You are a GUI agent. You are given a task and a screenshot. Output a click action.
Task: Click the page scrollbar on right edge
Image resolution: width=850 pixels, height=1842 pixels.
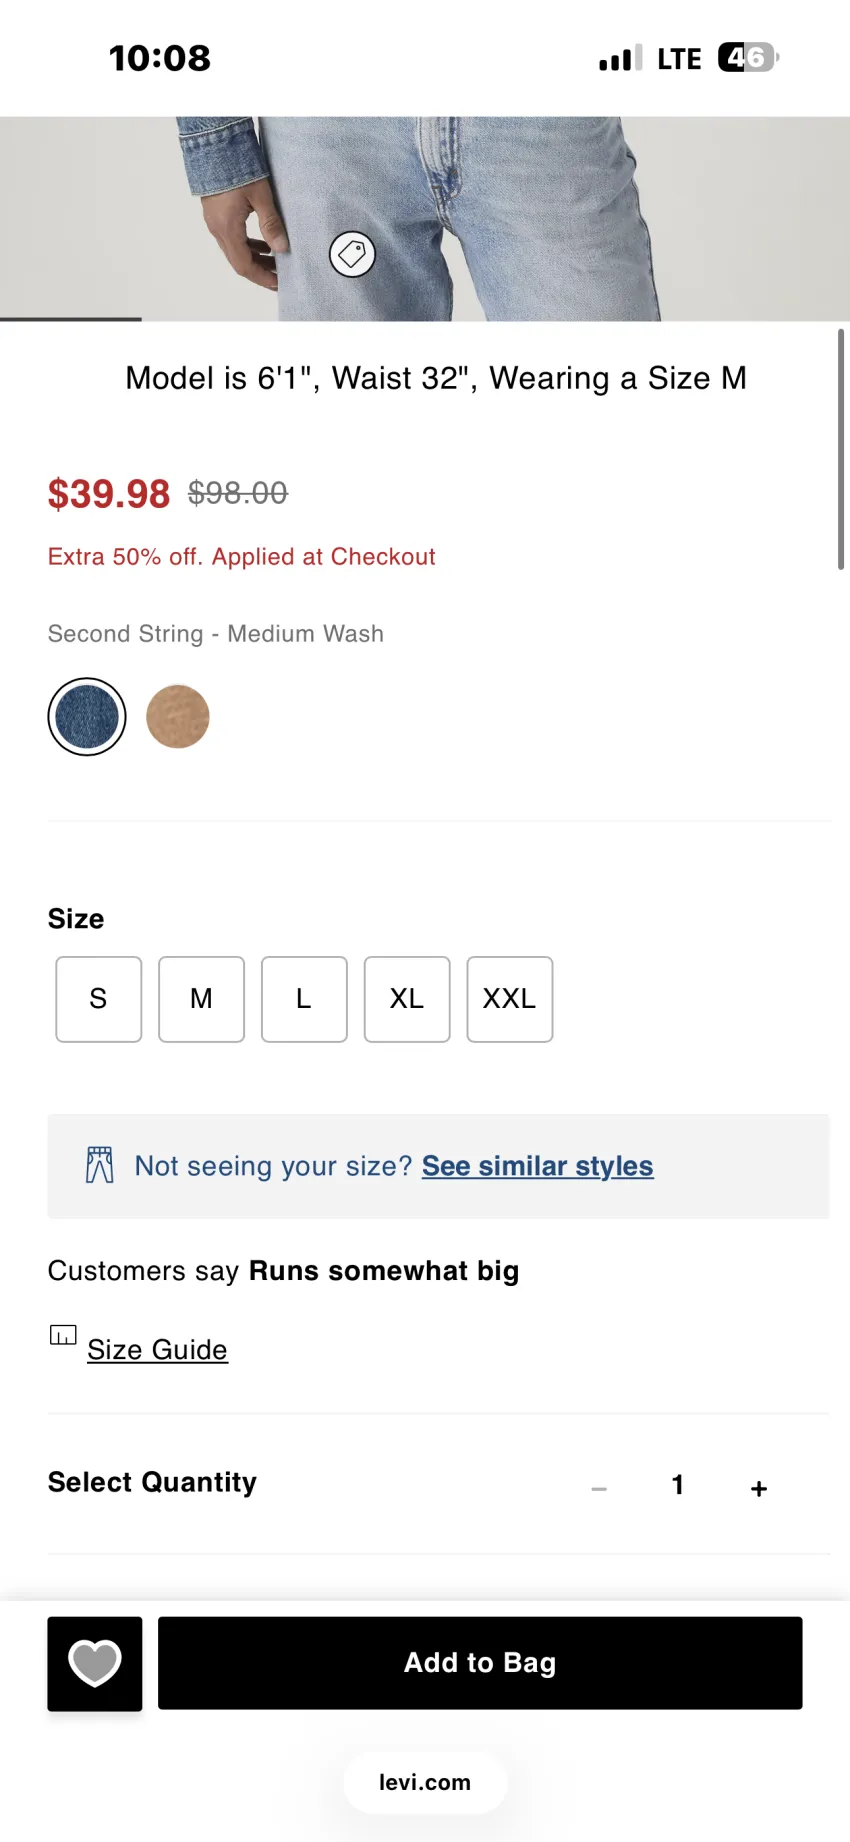coord(841,449)
